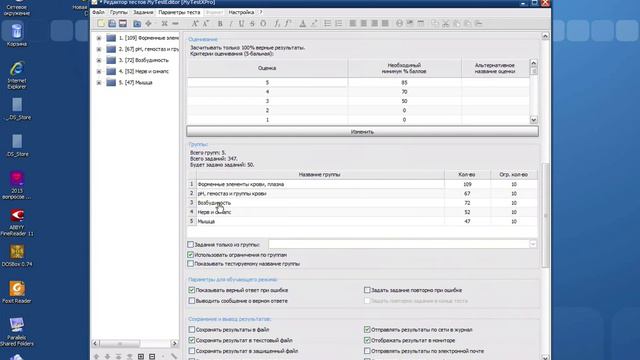Toggle Underline text formatting

(x=241, y=24)
